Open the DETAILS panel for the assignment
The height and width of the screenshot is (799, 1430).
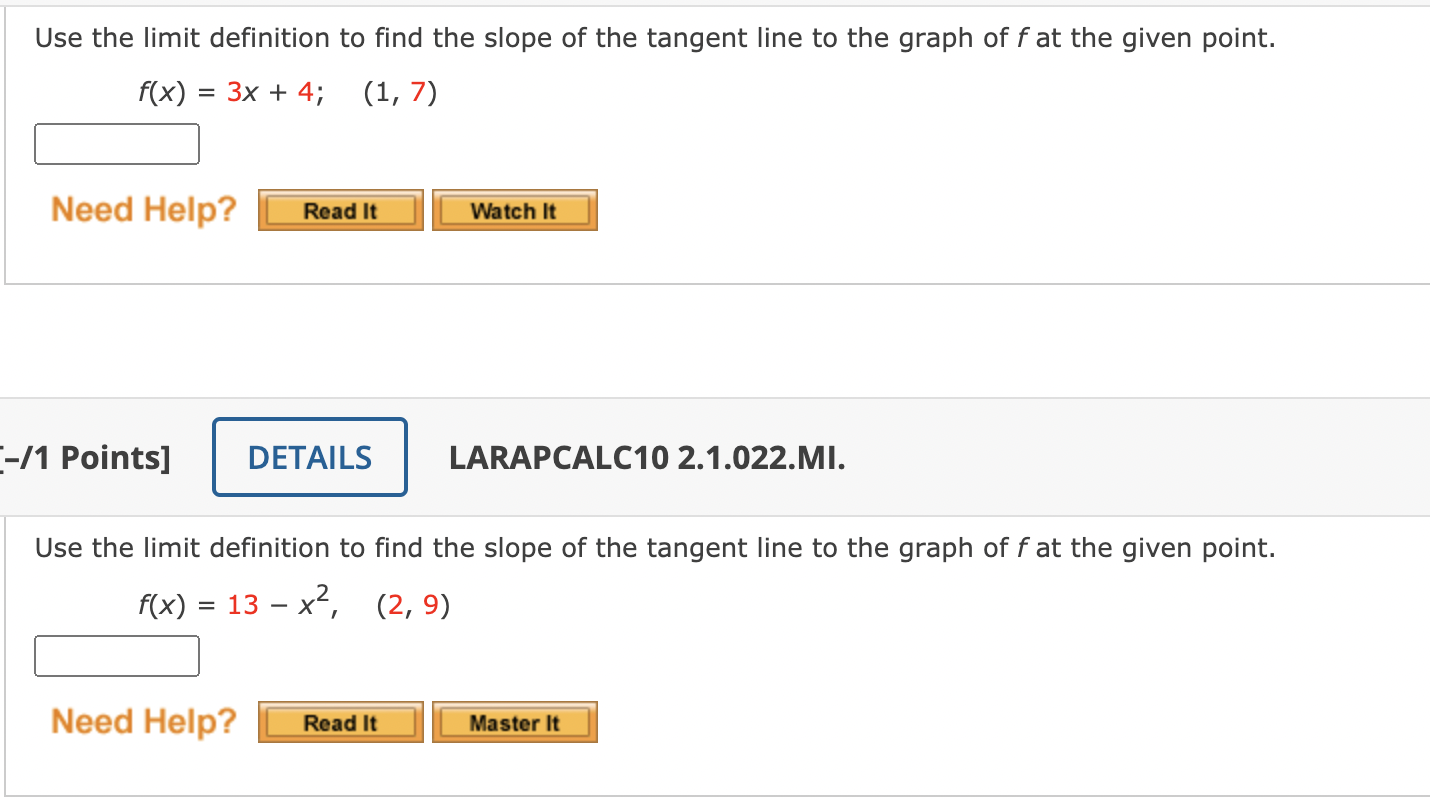pyautogui.click(x=309, y=457)
